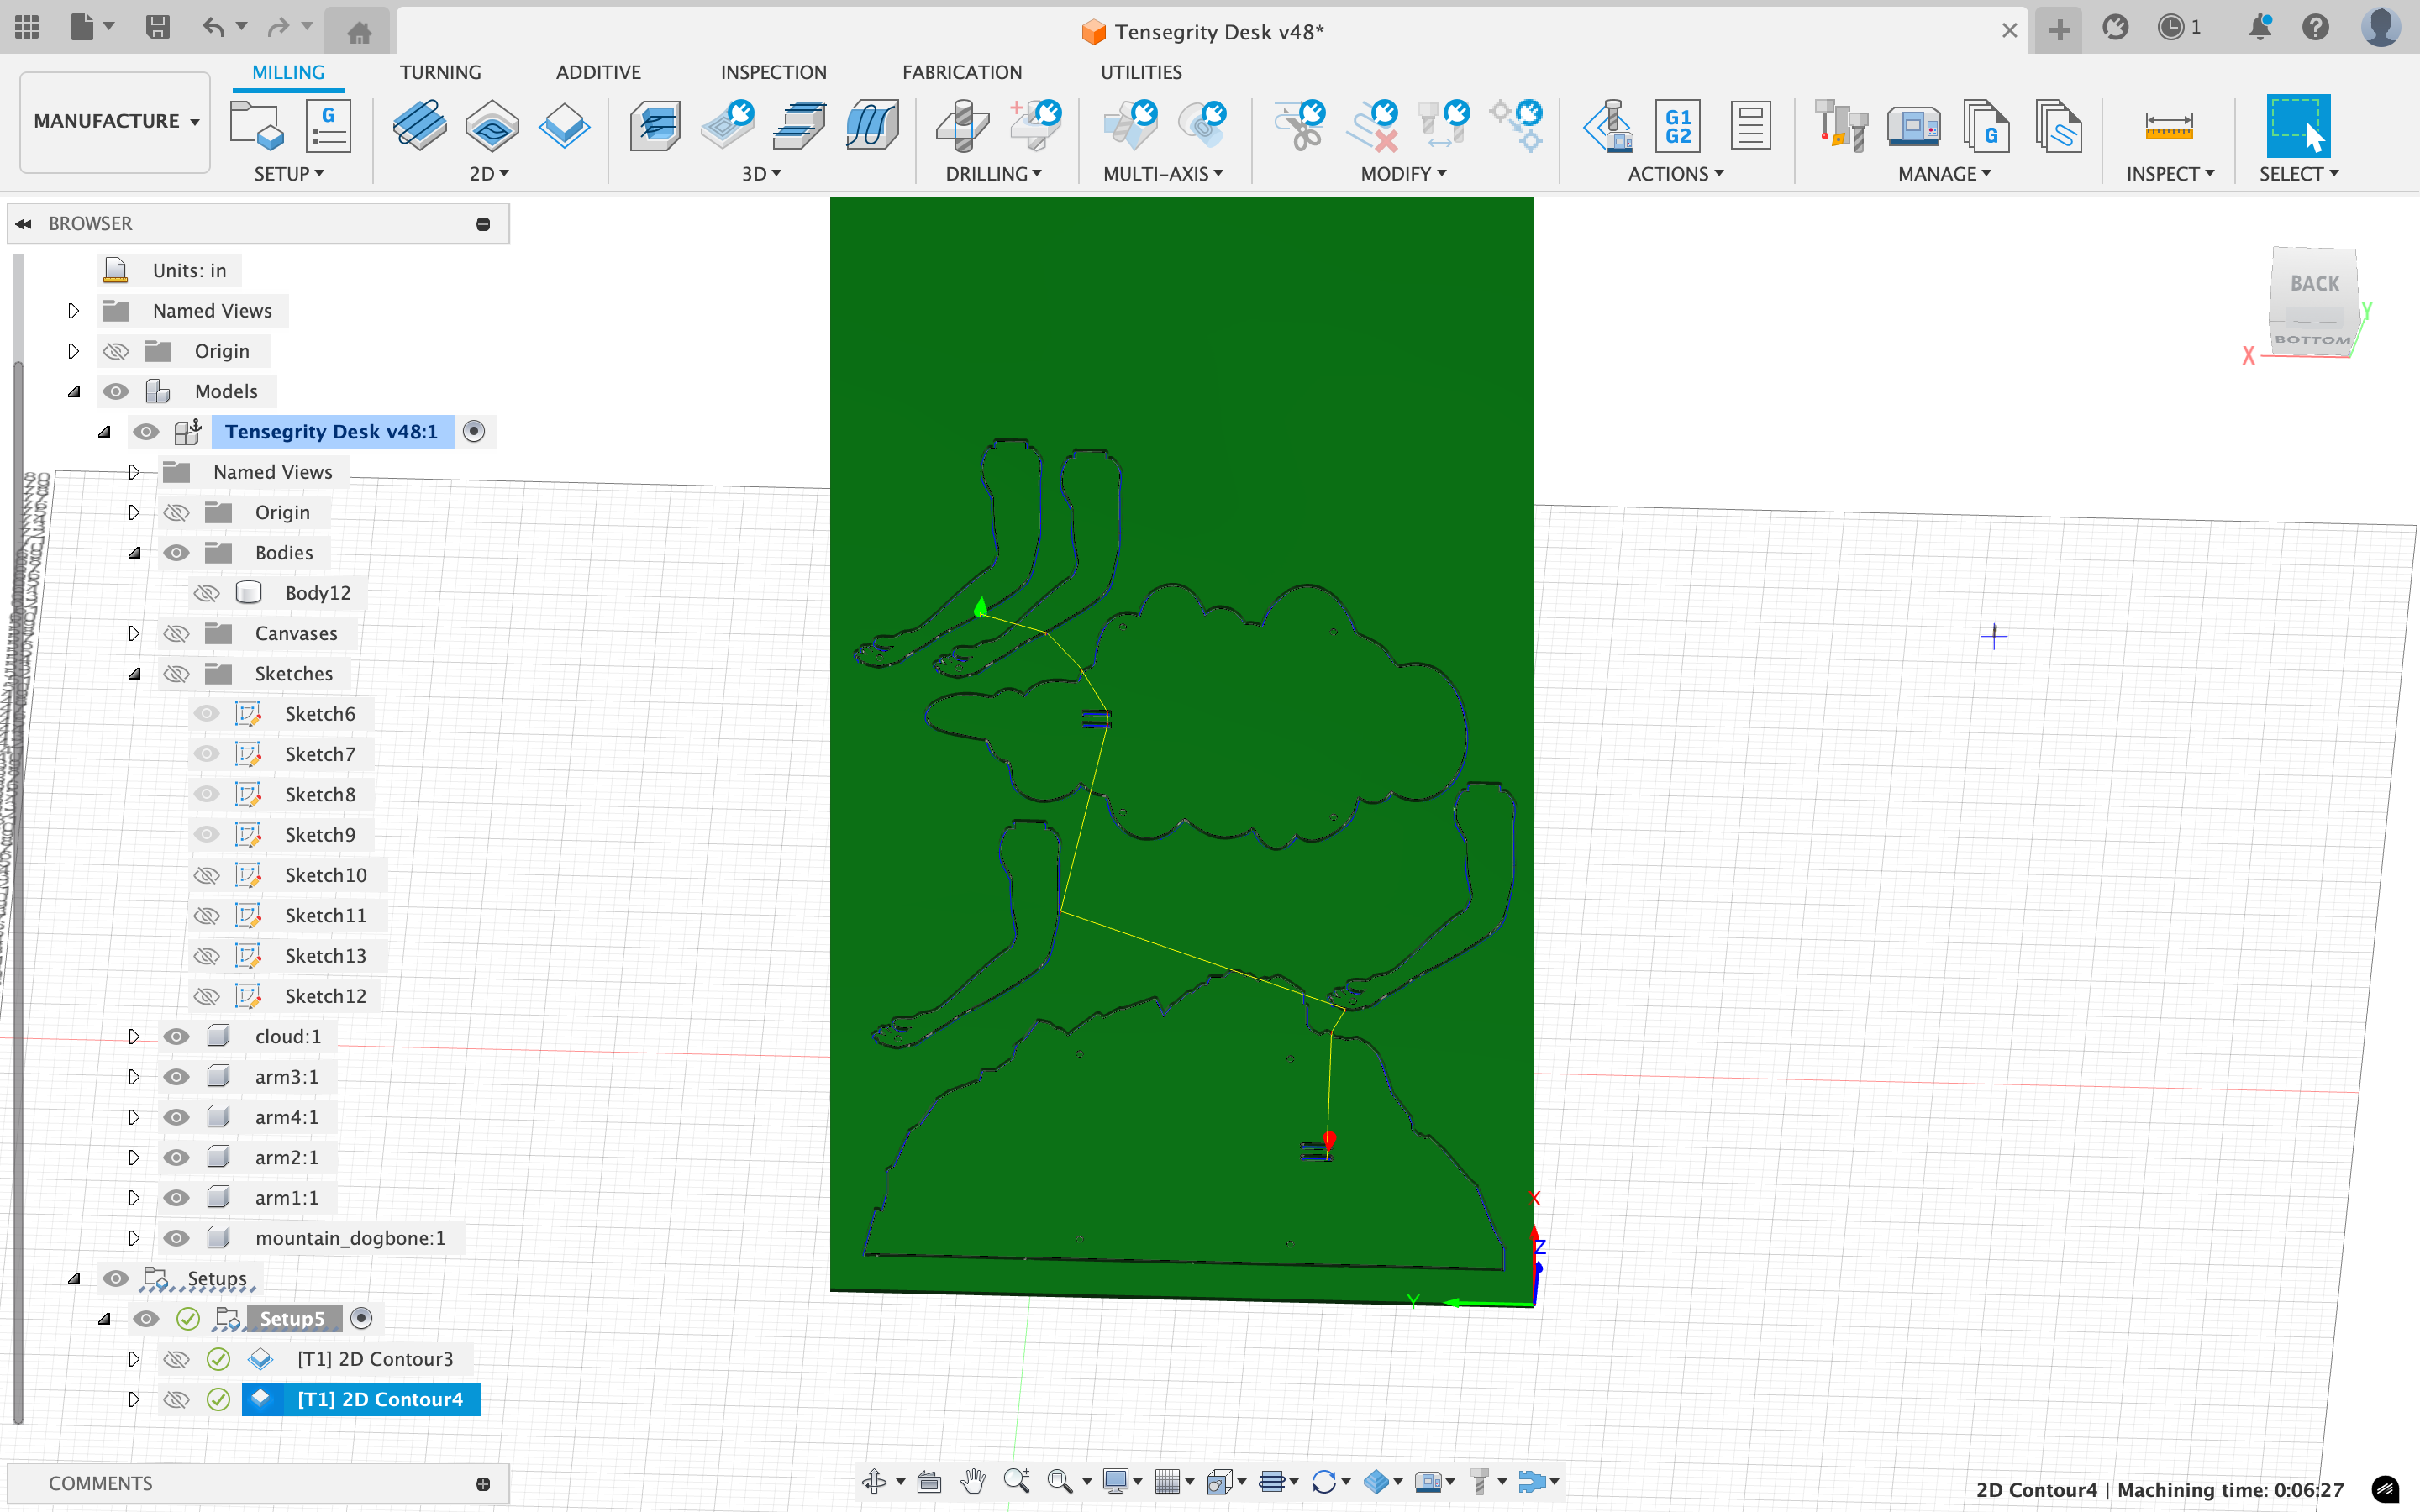Select the Hole Recognition tool icon
This screenshot has height=1512, width=2420.
point(1034,126)
